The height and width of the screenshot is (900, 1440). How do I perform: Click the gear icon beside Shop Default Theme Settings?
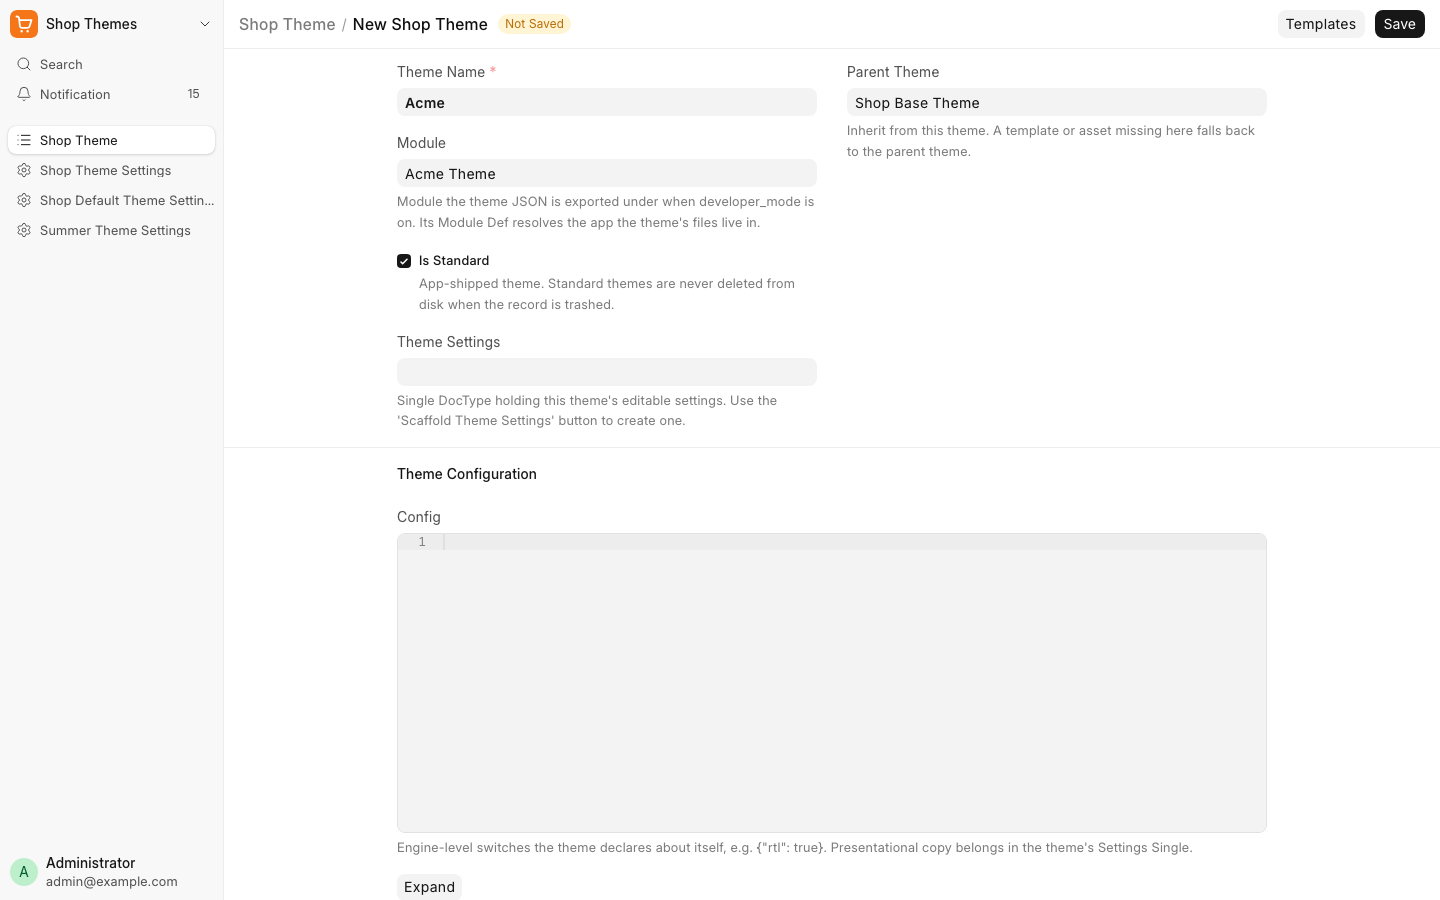click(x=24, y=200)
